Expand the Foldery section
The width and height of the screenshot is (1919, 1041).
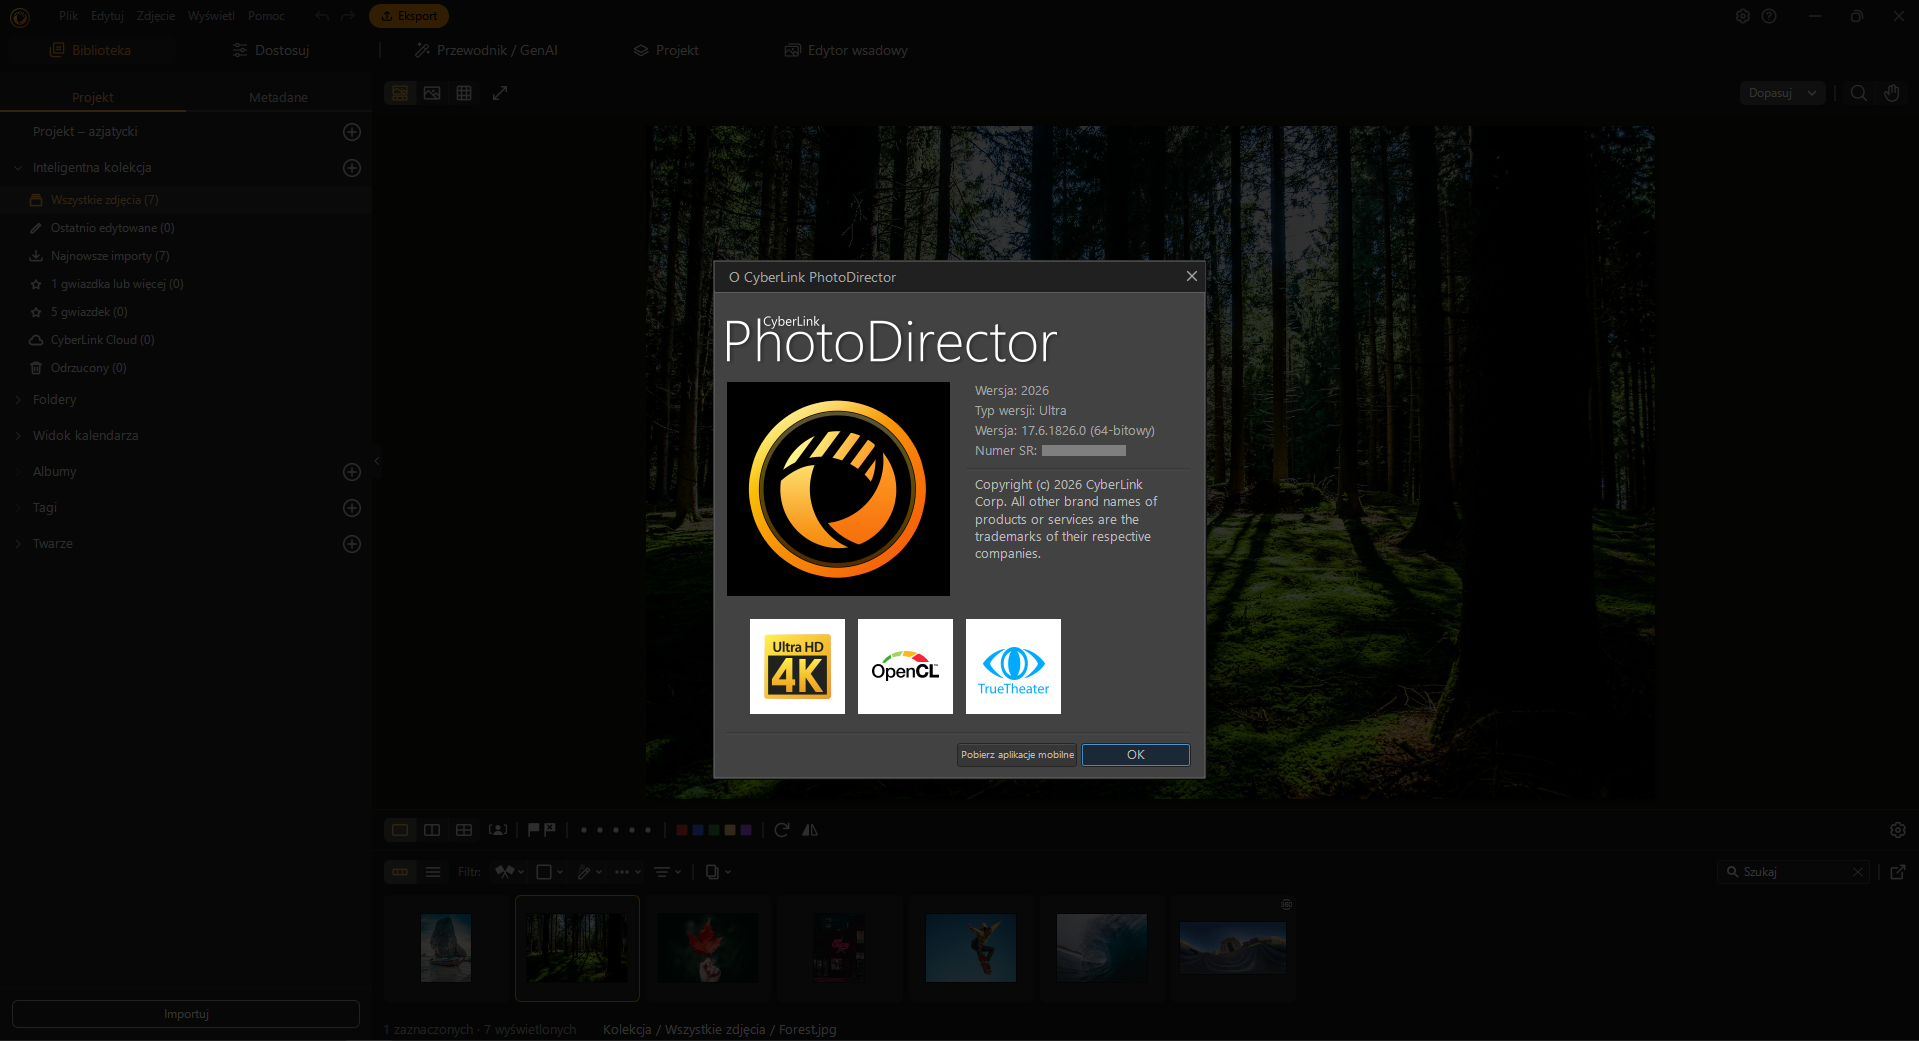click(18, 400)
